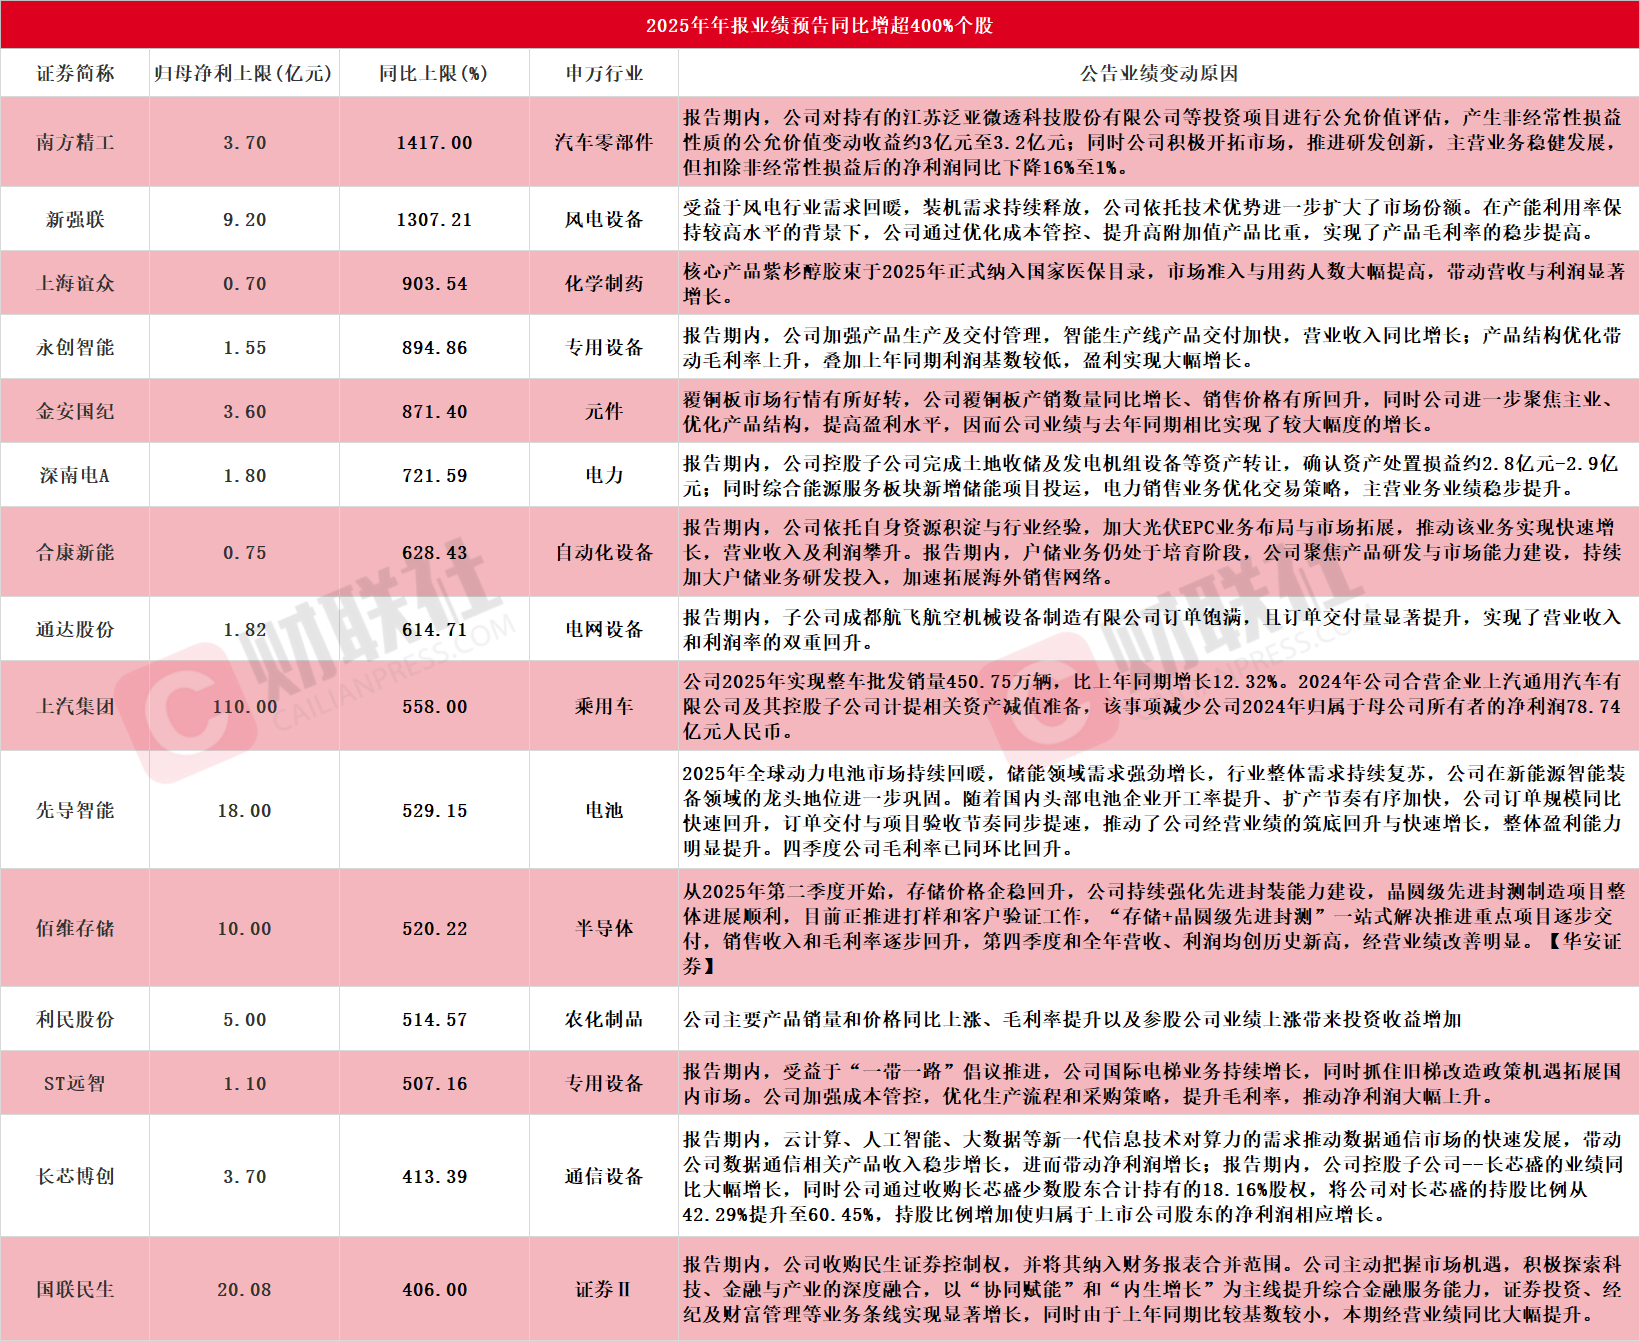
Task: Select the 同比上限(%) column header
Action: click(434, 73)
